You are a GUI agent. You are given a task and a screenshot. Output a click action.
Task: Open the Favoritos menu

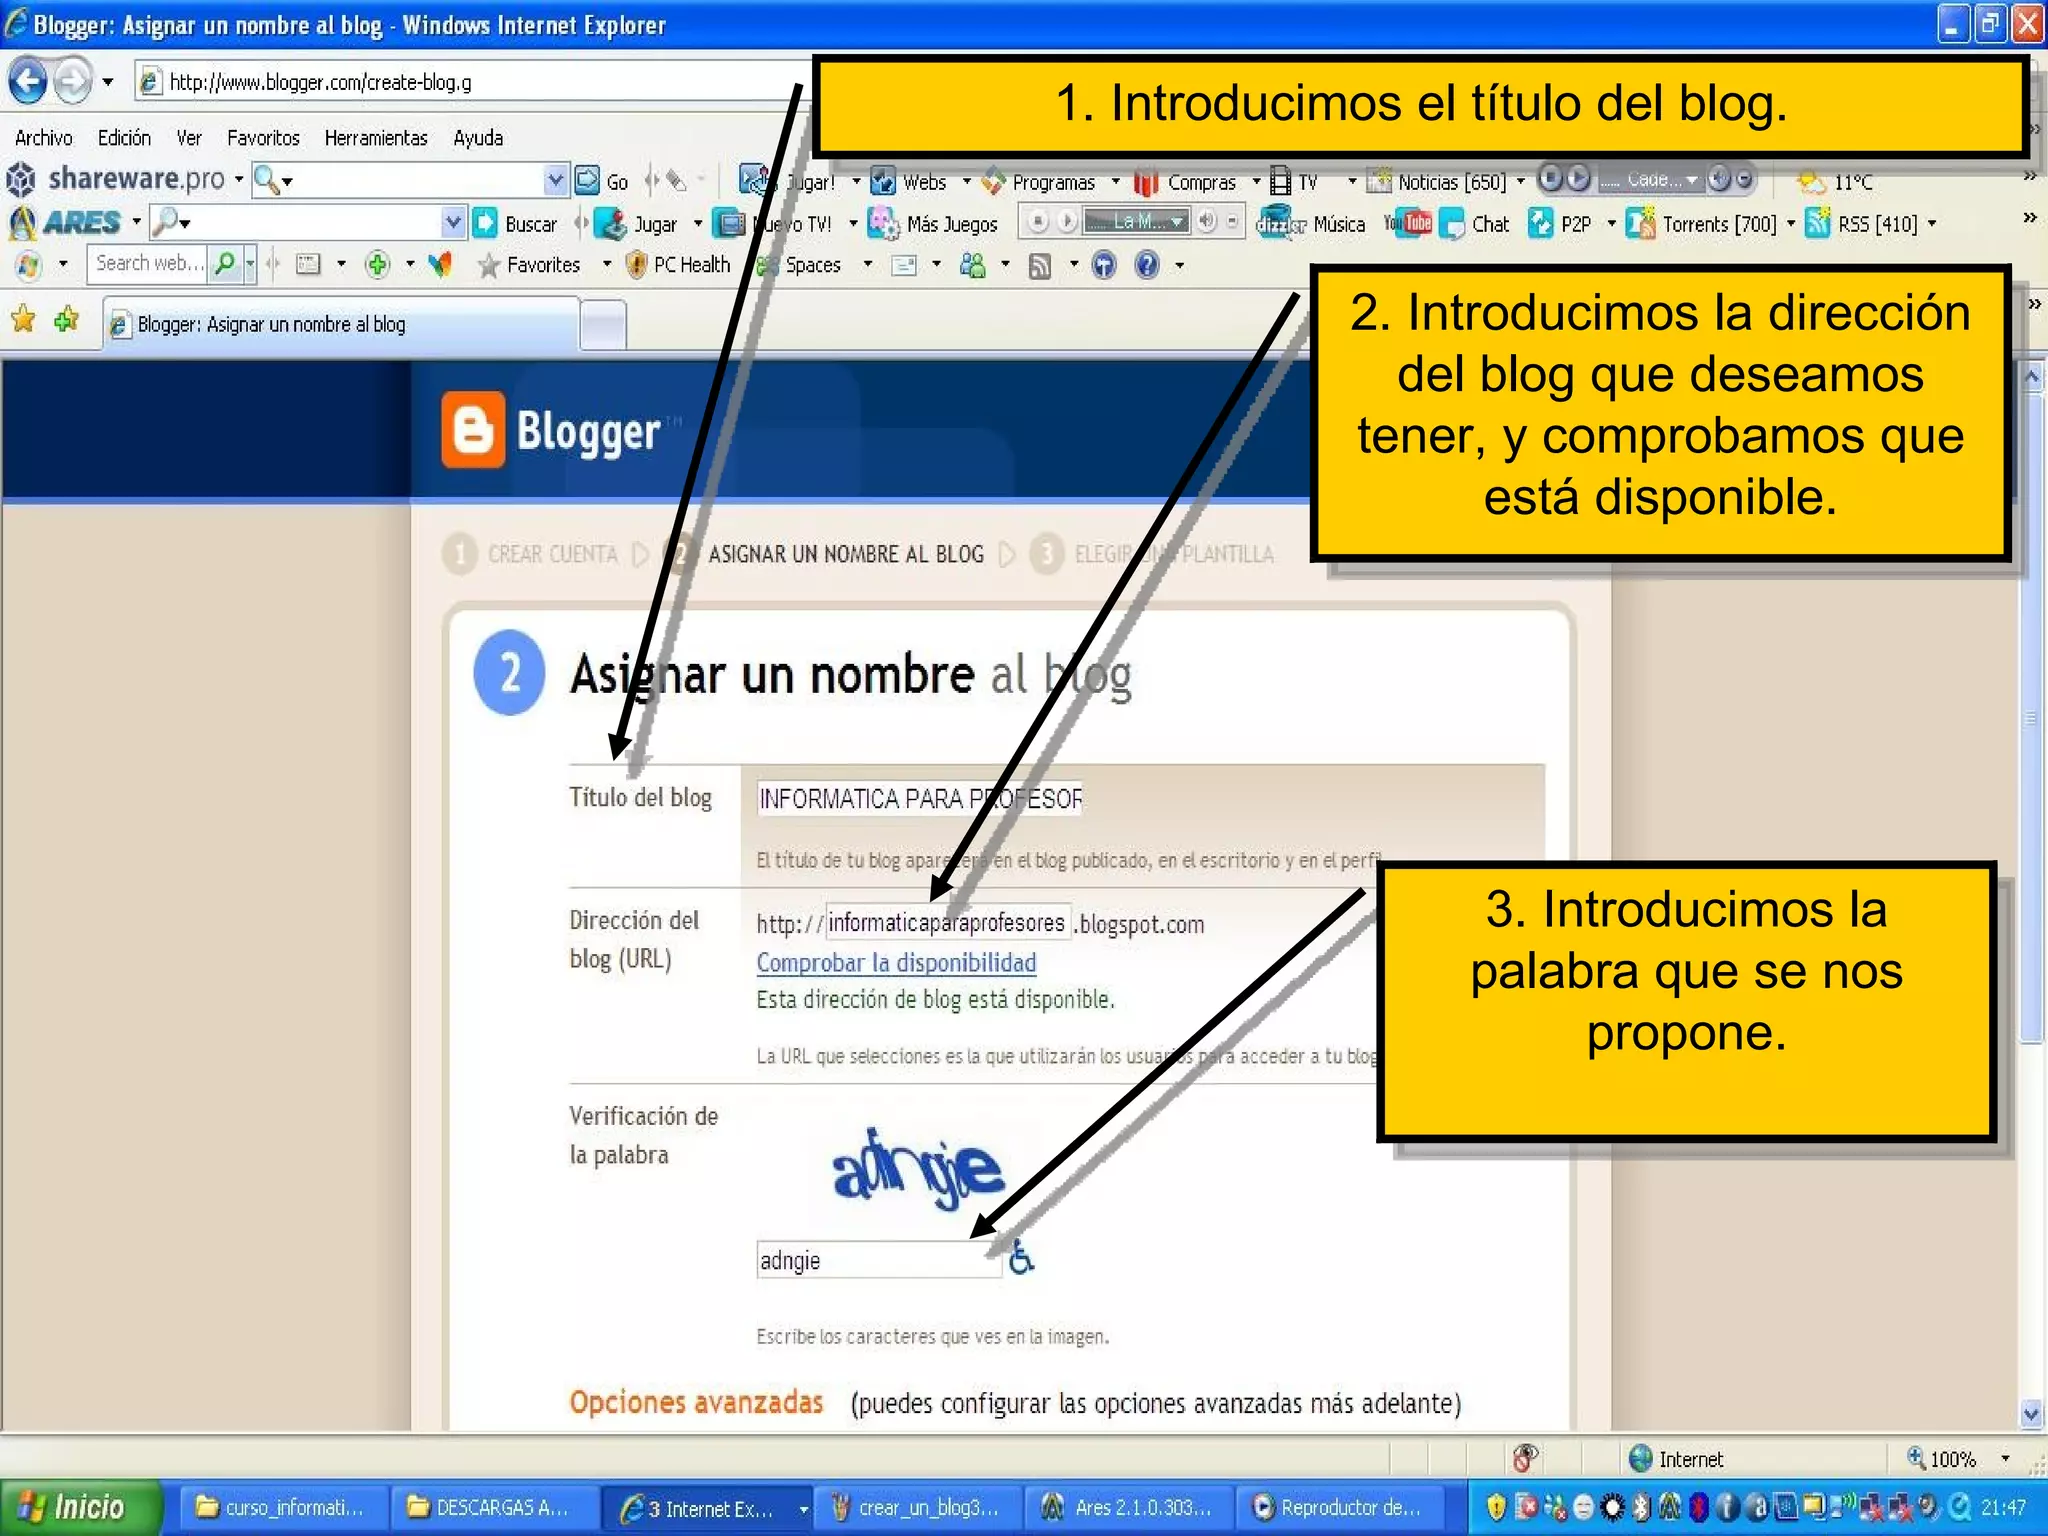tap(263, 138)
